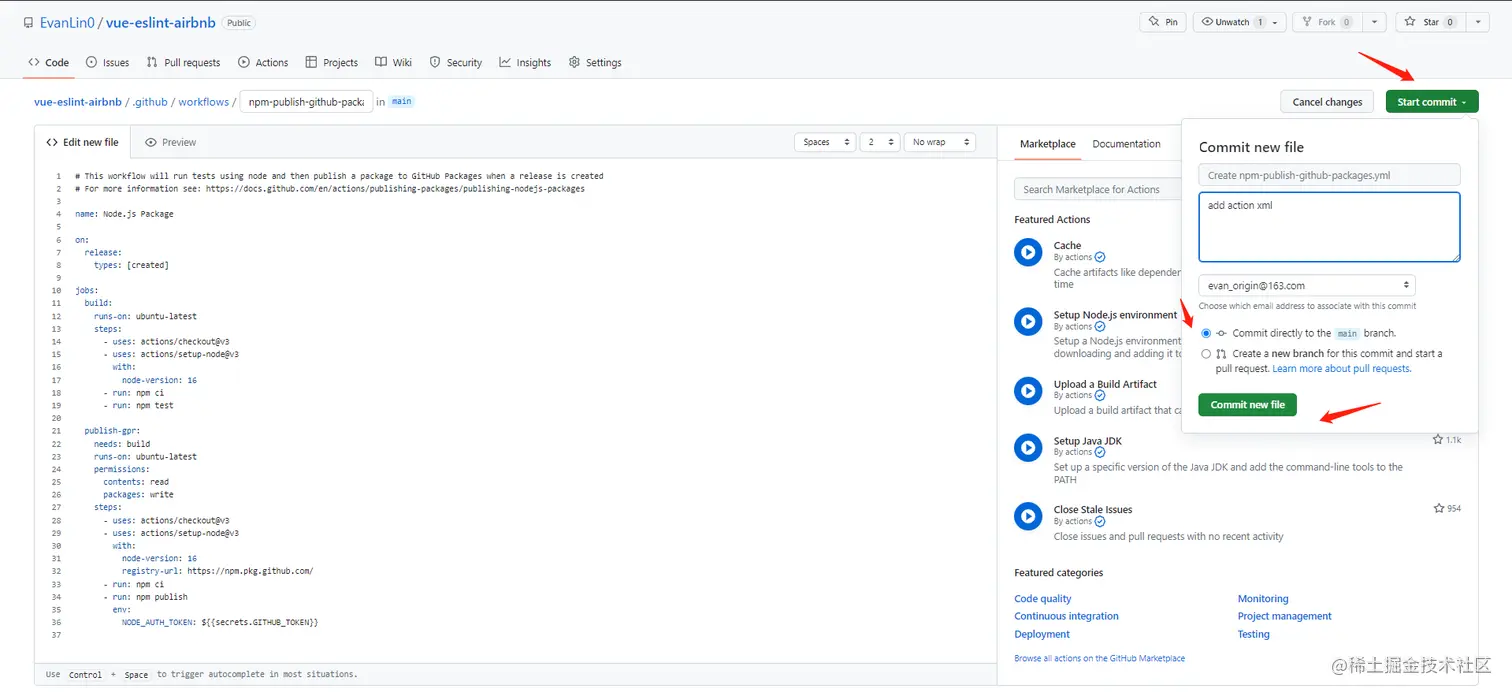Click the green Start commit dropdown button

[1432, 102]
